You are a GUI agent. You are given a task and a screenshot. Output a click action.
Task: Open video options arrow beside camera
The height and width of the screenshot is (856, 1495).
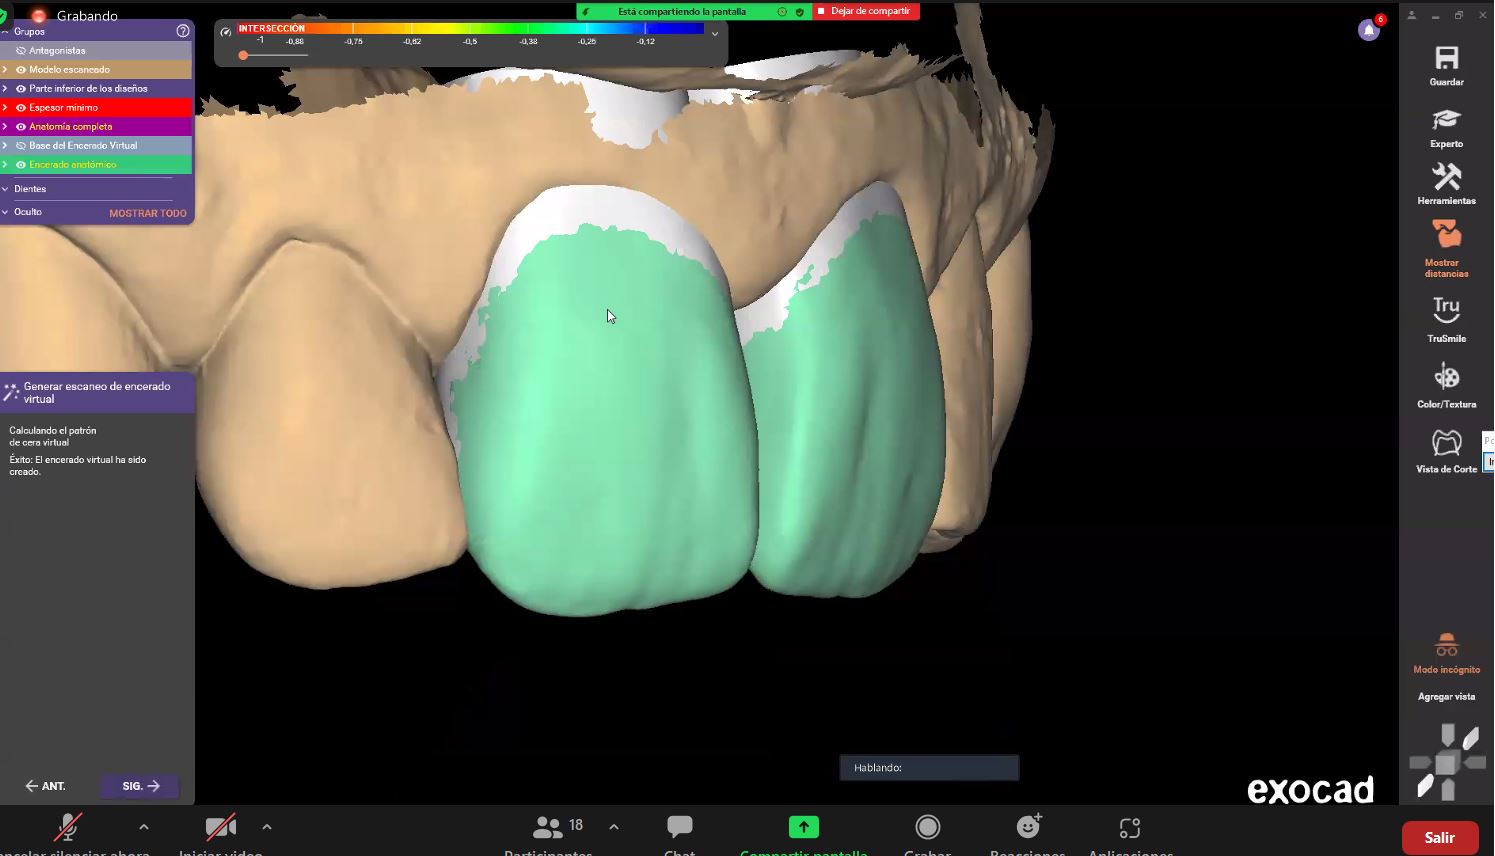coord(267,827)
